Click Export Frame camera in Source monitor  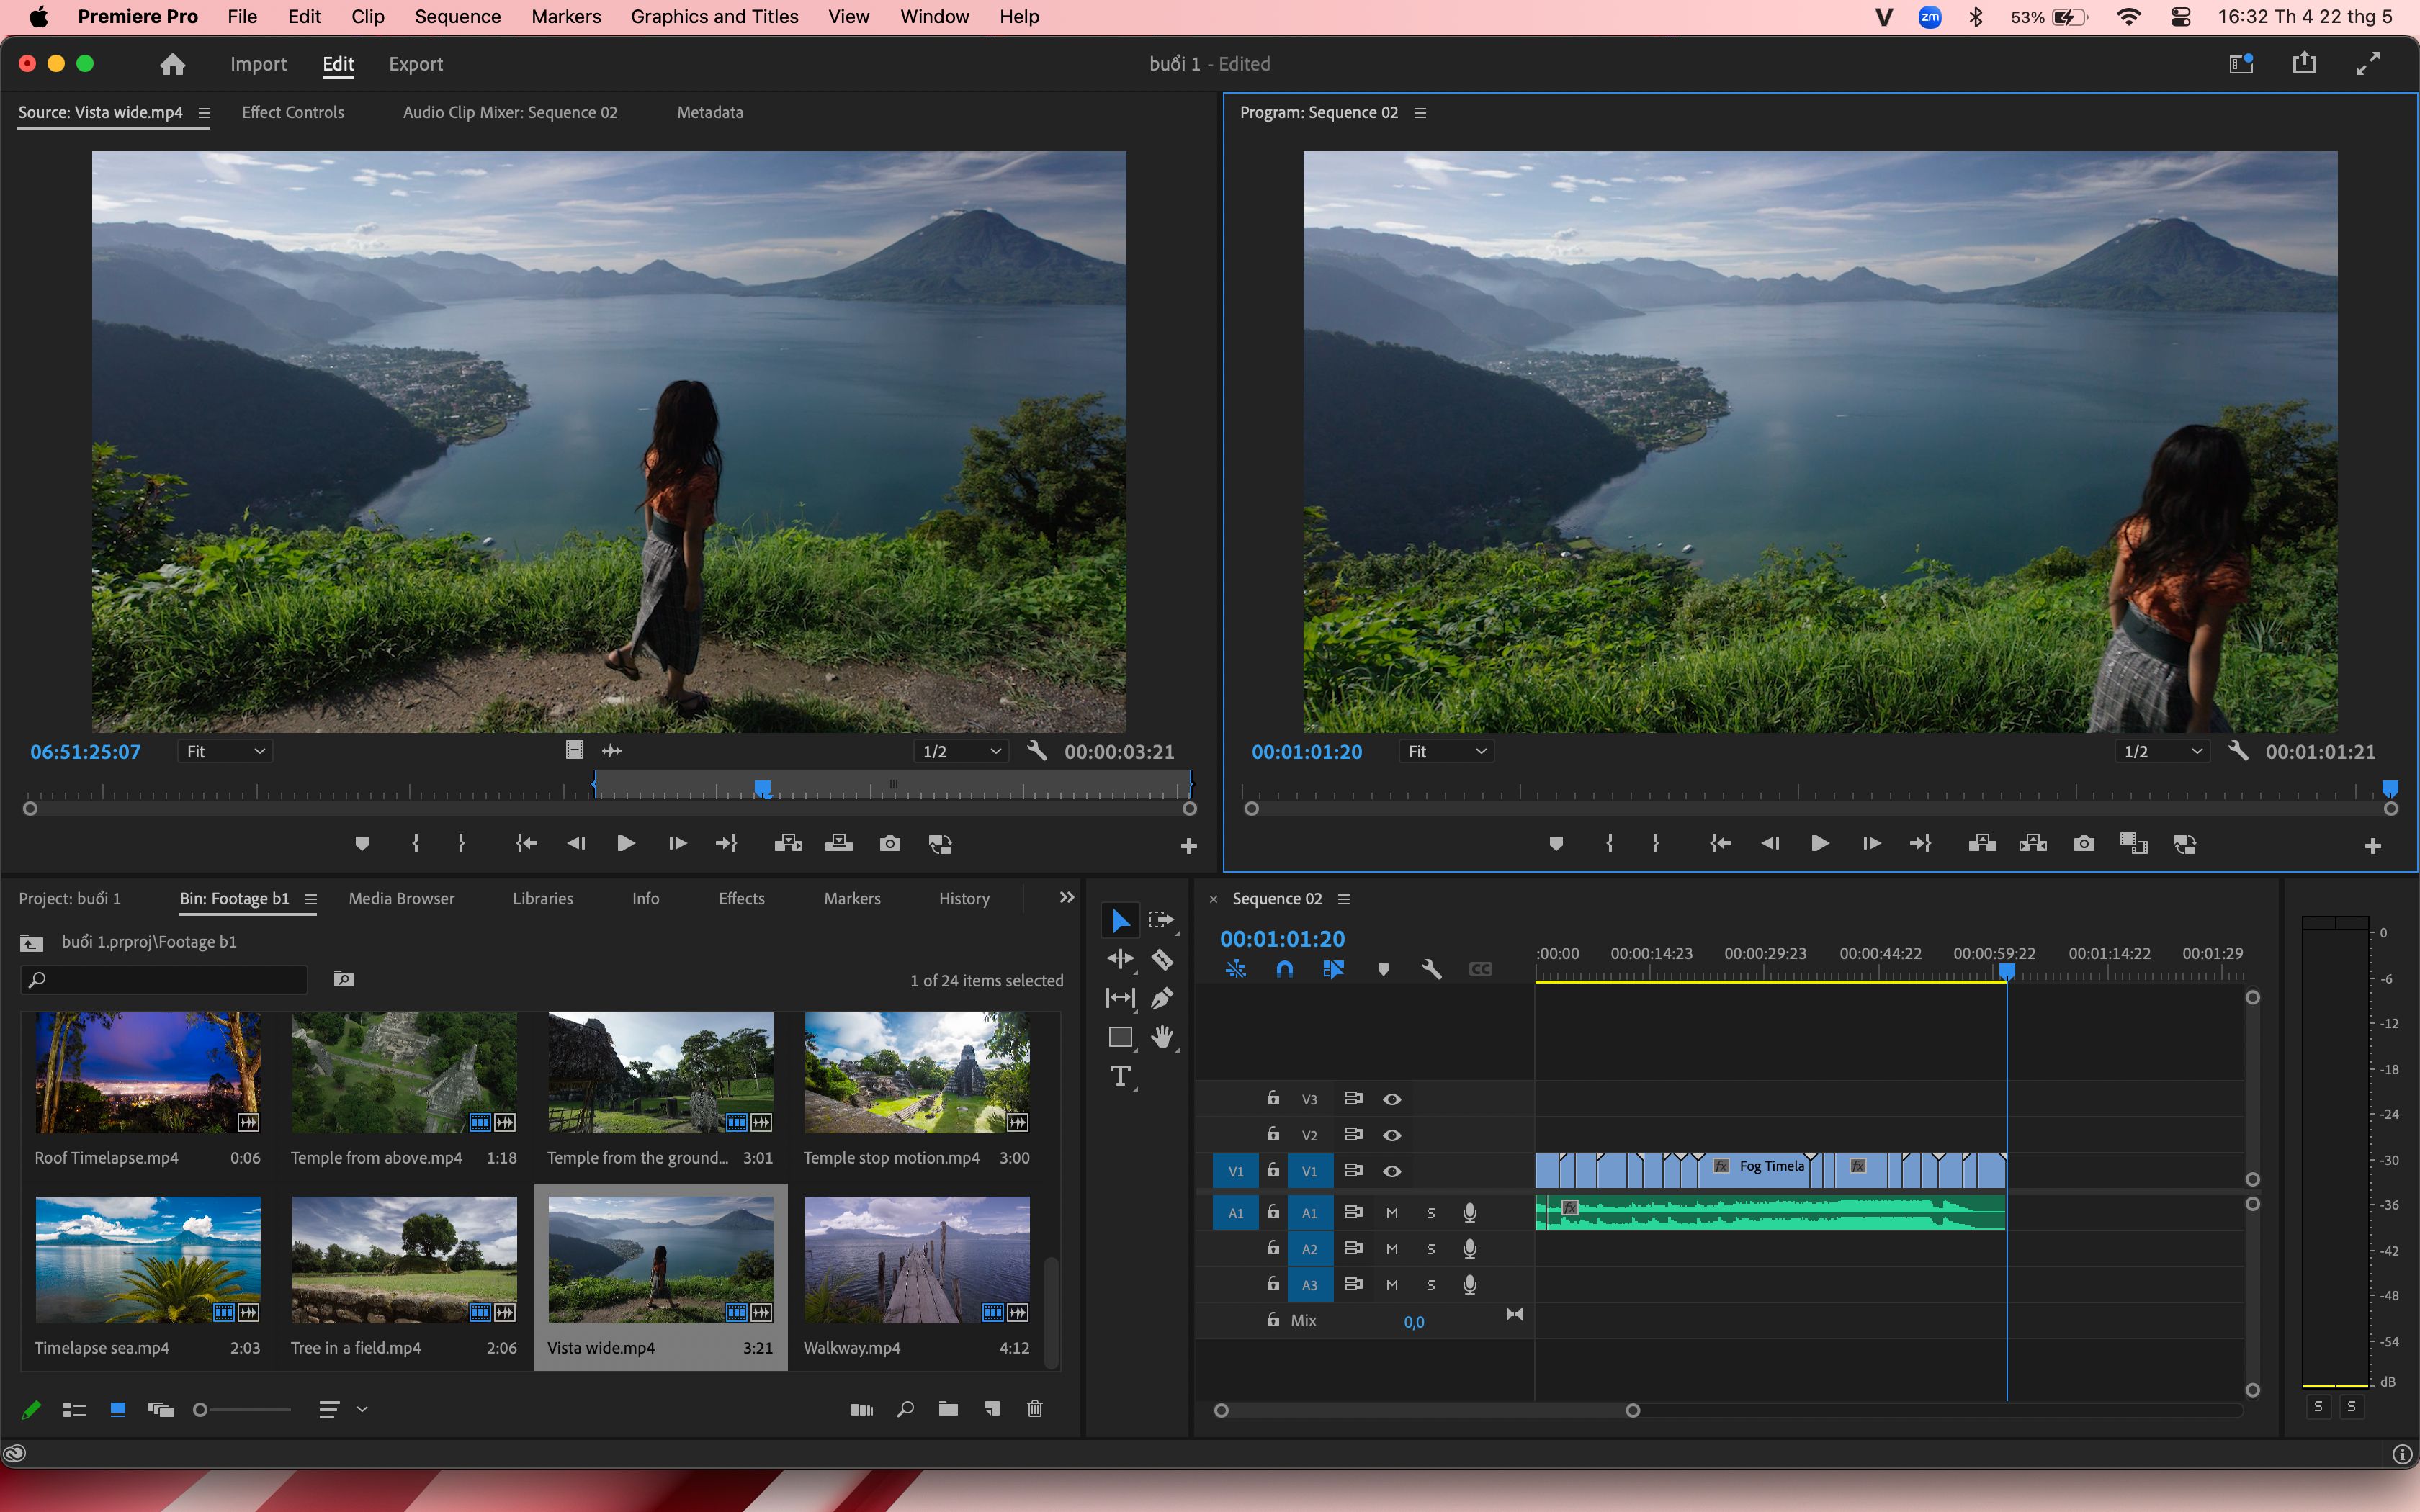point(889,844)
